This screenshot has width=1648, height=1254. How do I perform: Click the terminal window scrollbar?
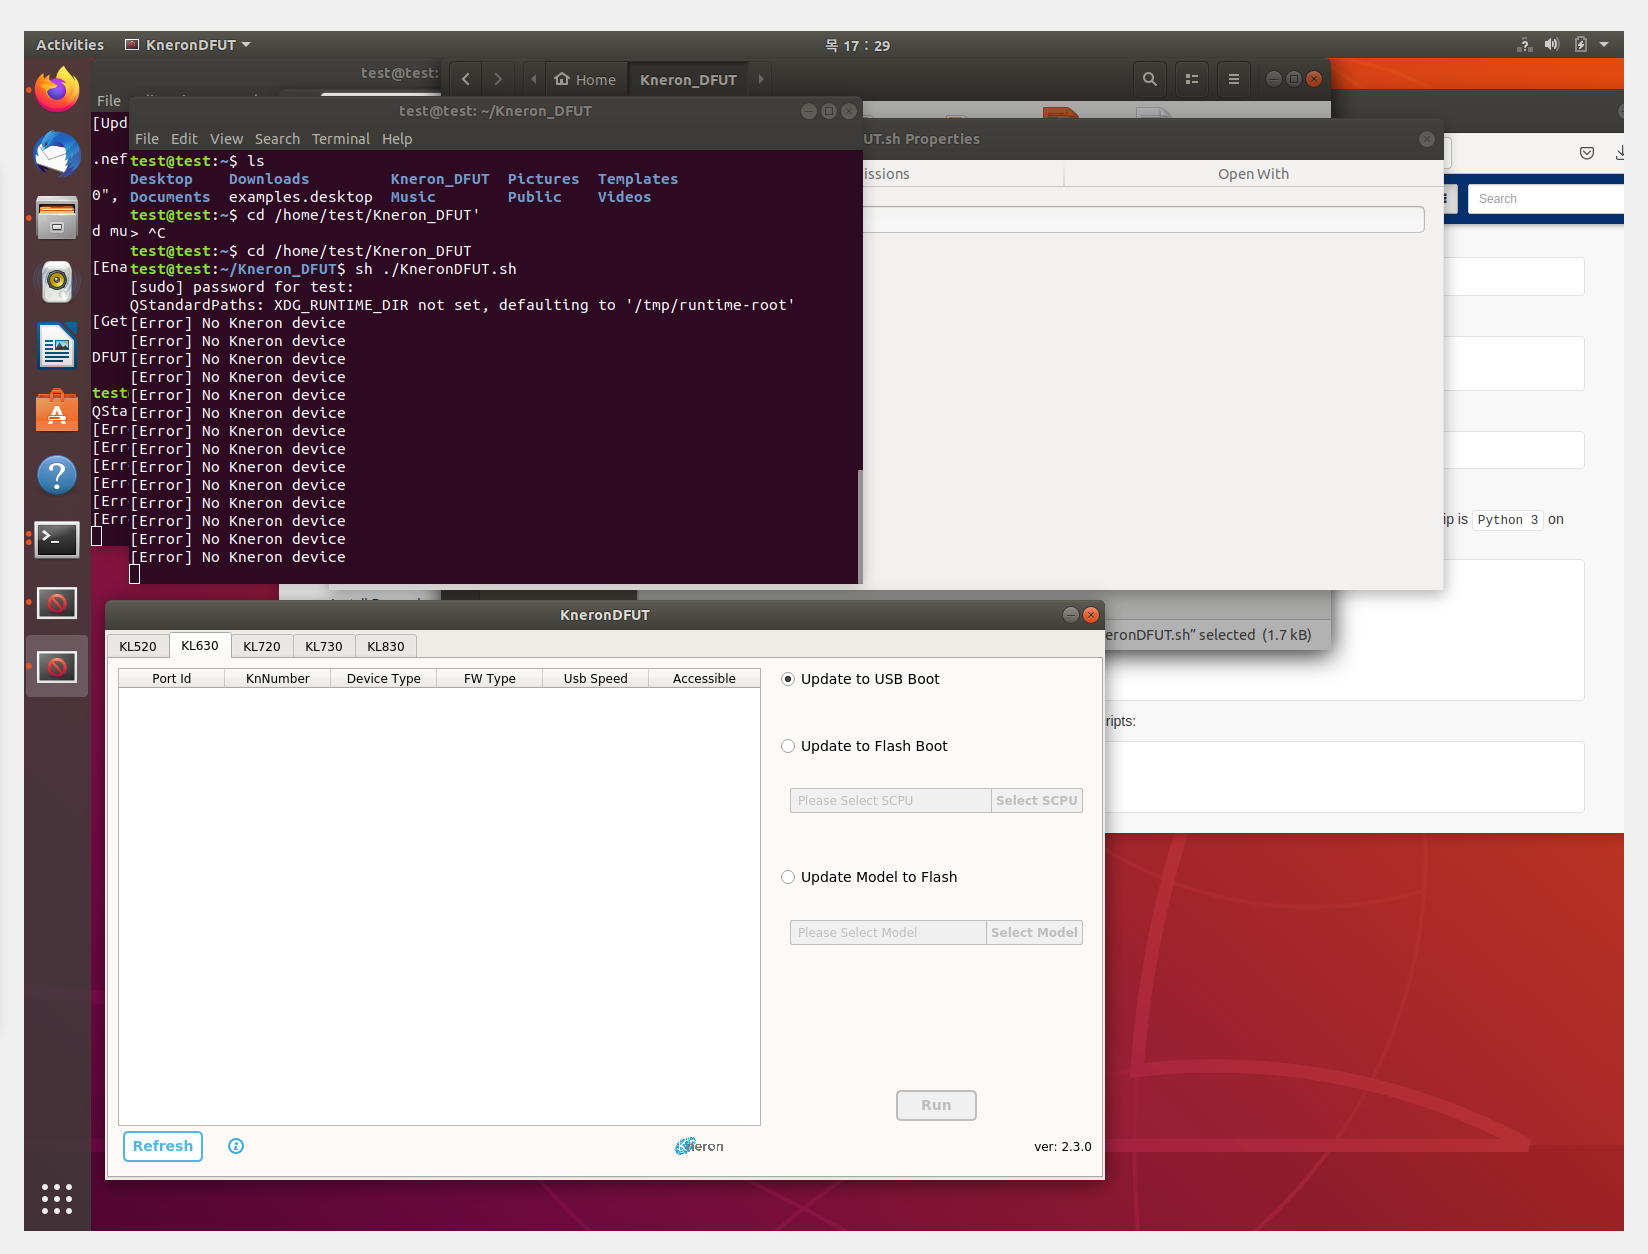(x=860, y=525)
